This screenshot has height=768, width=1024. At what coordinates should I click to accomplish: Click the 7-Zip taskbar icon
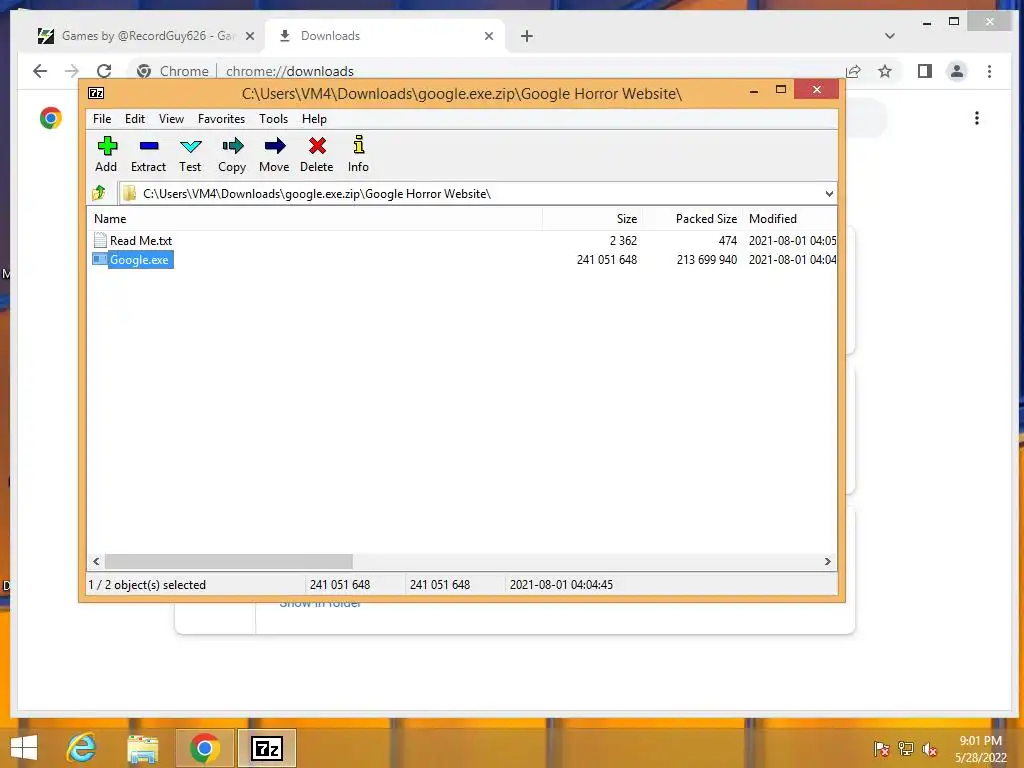pyautogui.click(x=266, y=748)
